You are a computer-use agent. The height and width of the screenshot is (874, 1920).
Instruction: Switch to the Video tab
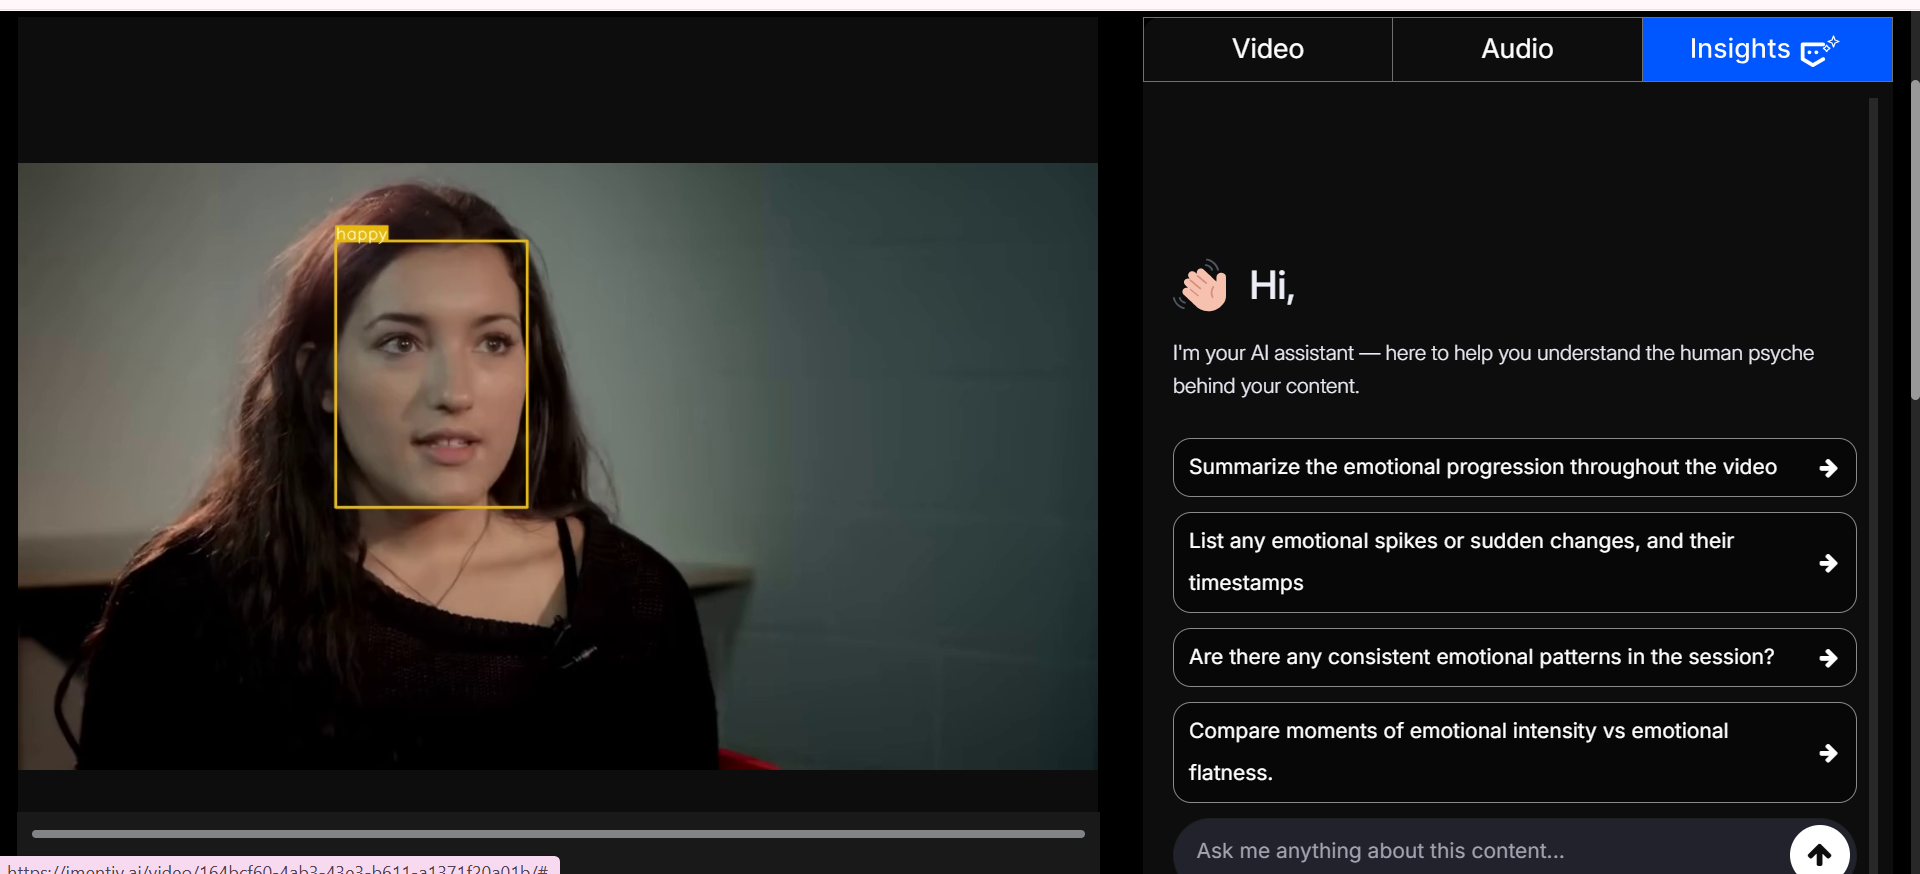tap(1268, 49)
